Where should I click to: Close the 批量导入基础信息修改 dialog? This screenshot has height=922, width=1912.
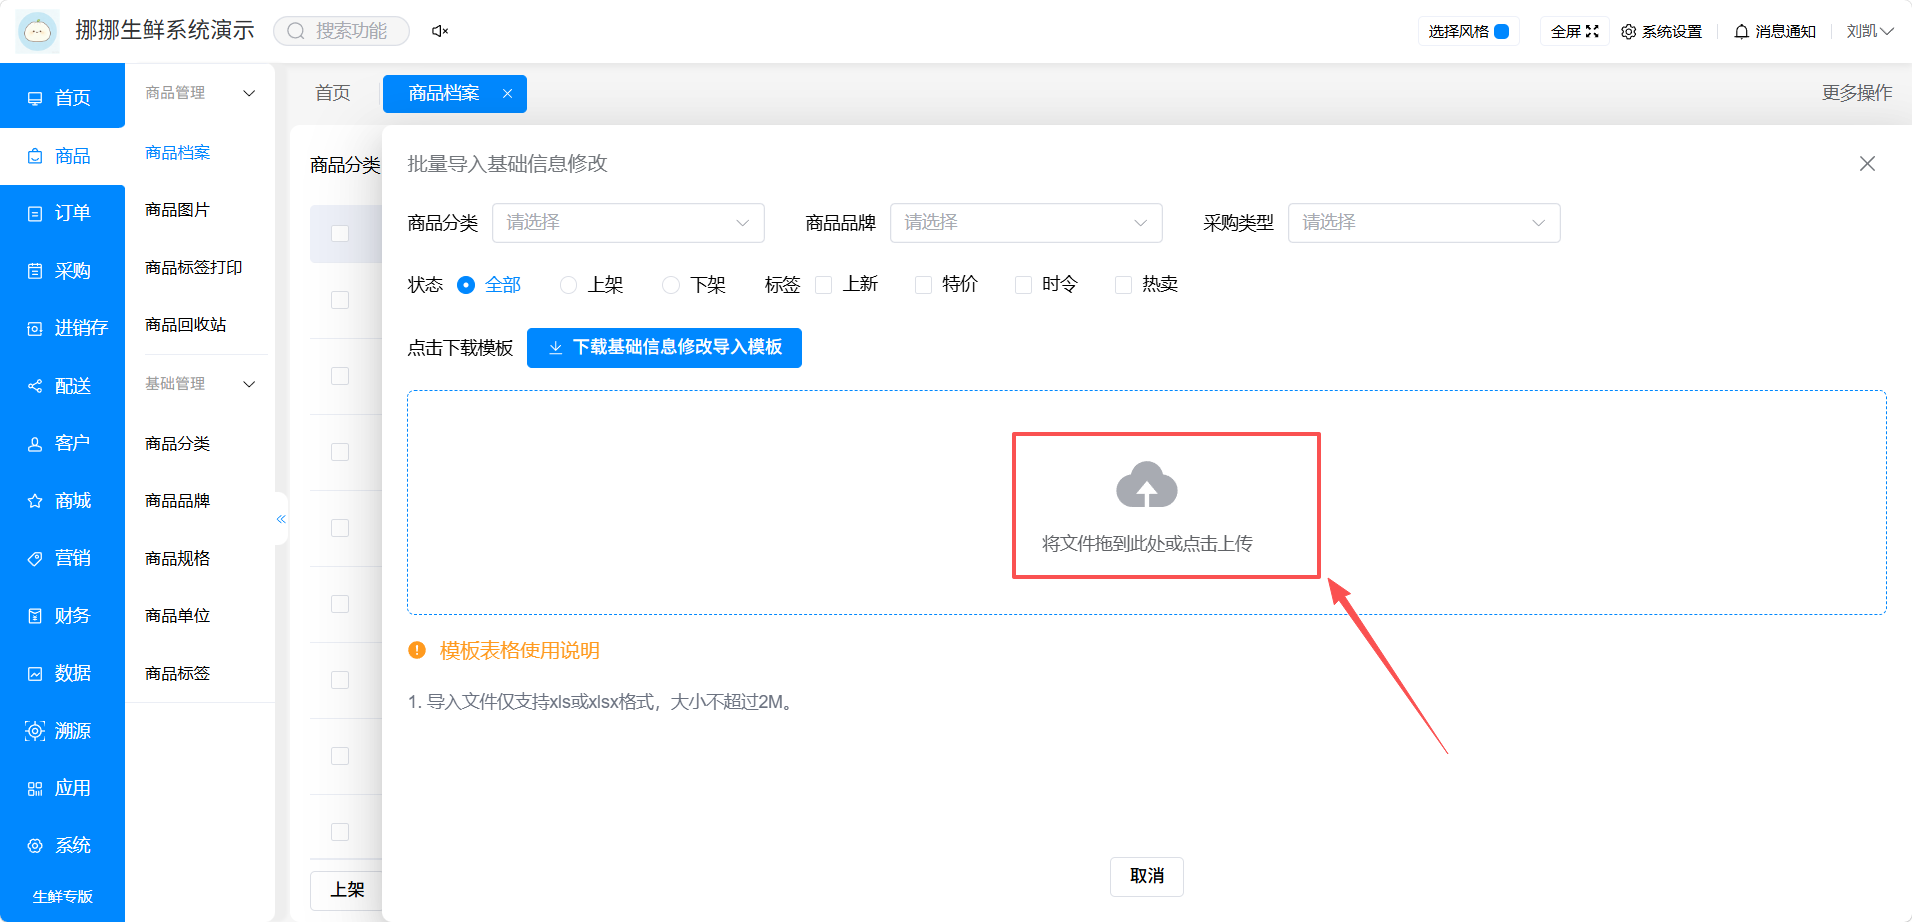click(1867, 163)
